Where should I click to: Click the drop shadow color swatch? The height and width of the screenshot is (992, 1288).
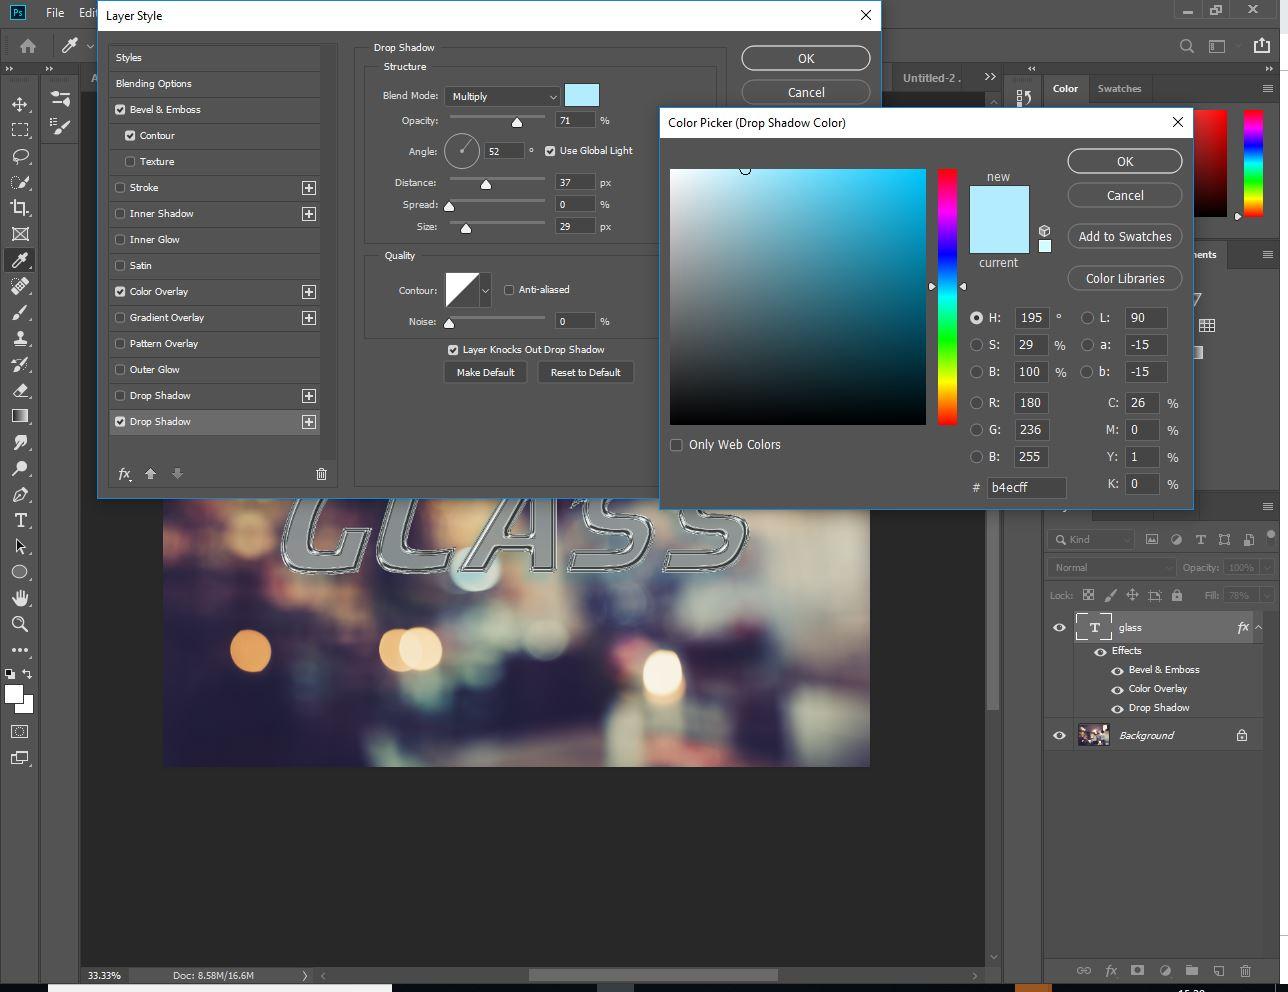(x=582, y=95)
